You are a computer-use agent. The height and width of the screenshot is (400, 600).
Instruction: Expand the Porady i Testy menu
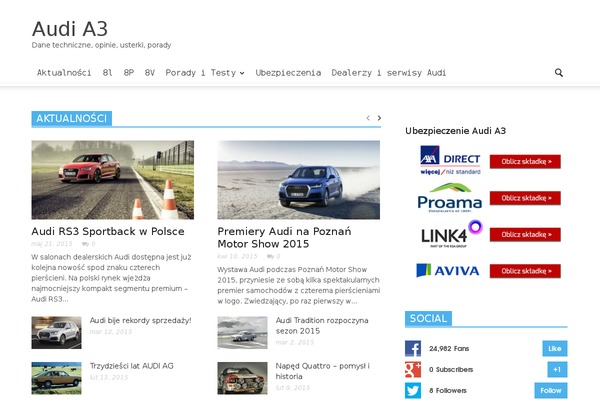(204, 73)
